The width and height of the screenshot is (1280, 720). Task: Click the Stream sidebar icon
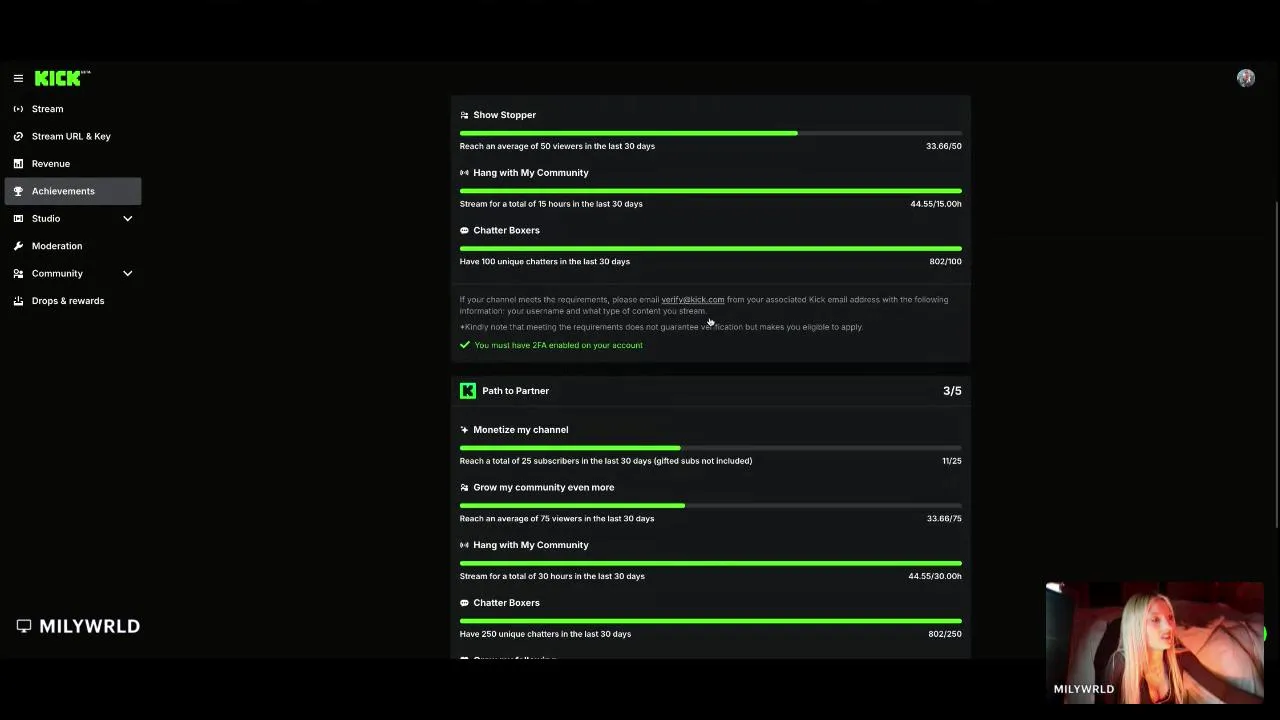point(18,109)
